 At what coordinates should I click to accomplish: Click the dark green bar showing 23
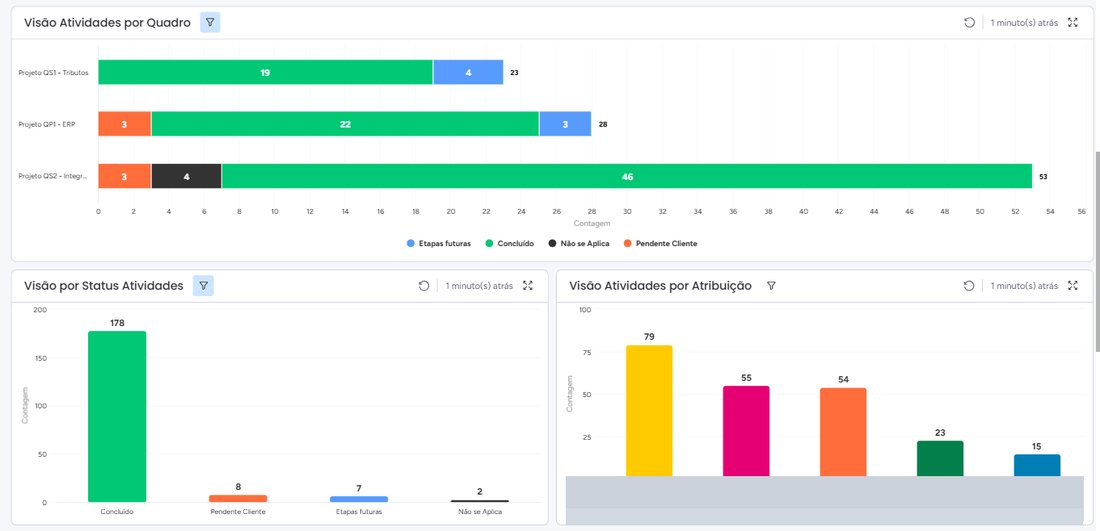tap(940, 459)
